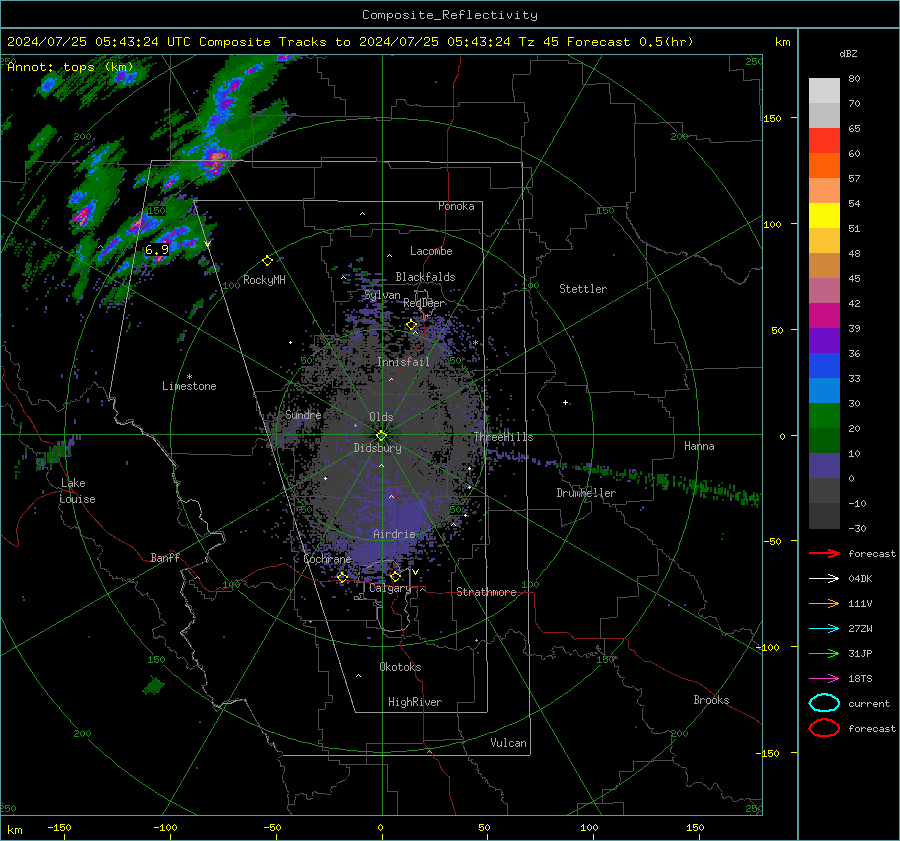Click the Composite_Reflectivity title
The image size is (900, 841).
[x=449, y=15]
